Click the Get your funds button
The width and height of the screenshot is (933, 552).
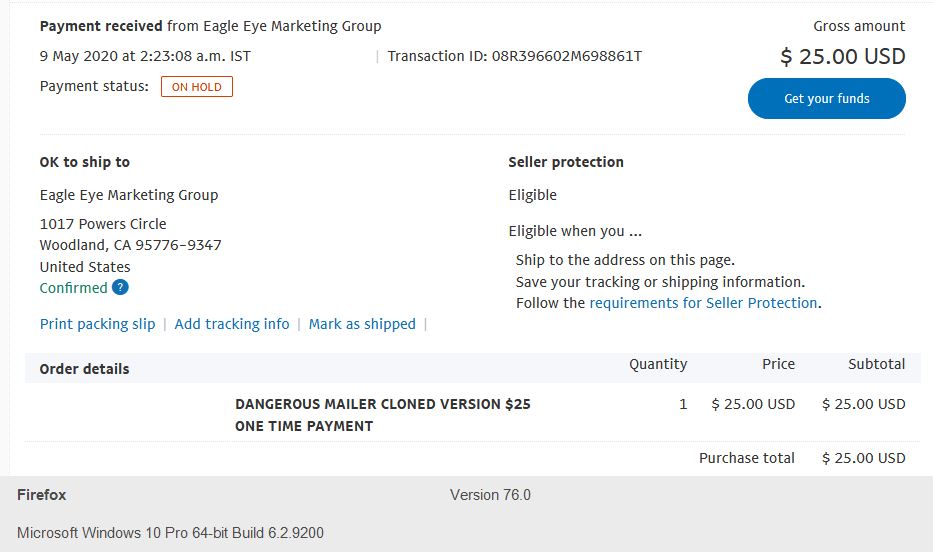coord(826,99)
